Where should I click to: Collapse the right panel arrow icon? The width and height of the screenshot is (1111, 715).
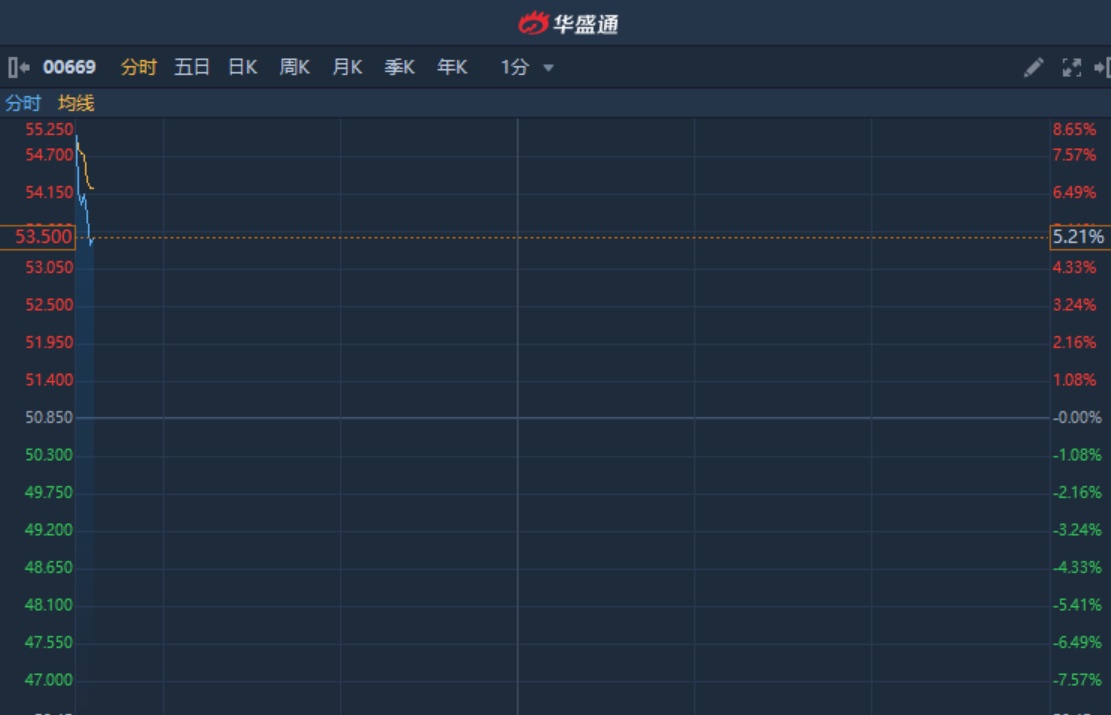click(x=1102, y=67)
